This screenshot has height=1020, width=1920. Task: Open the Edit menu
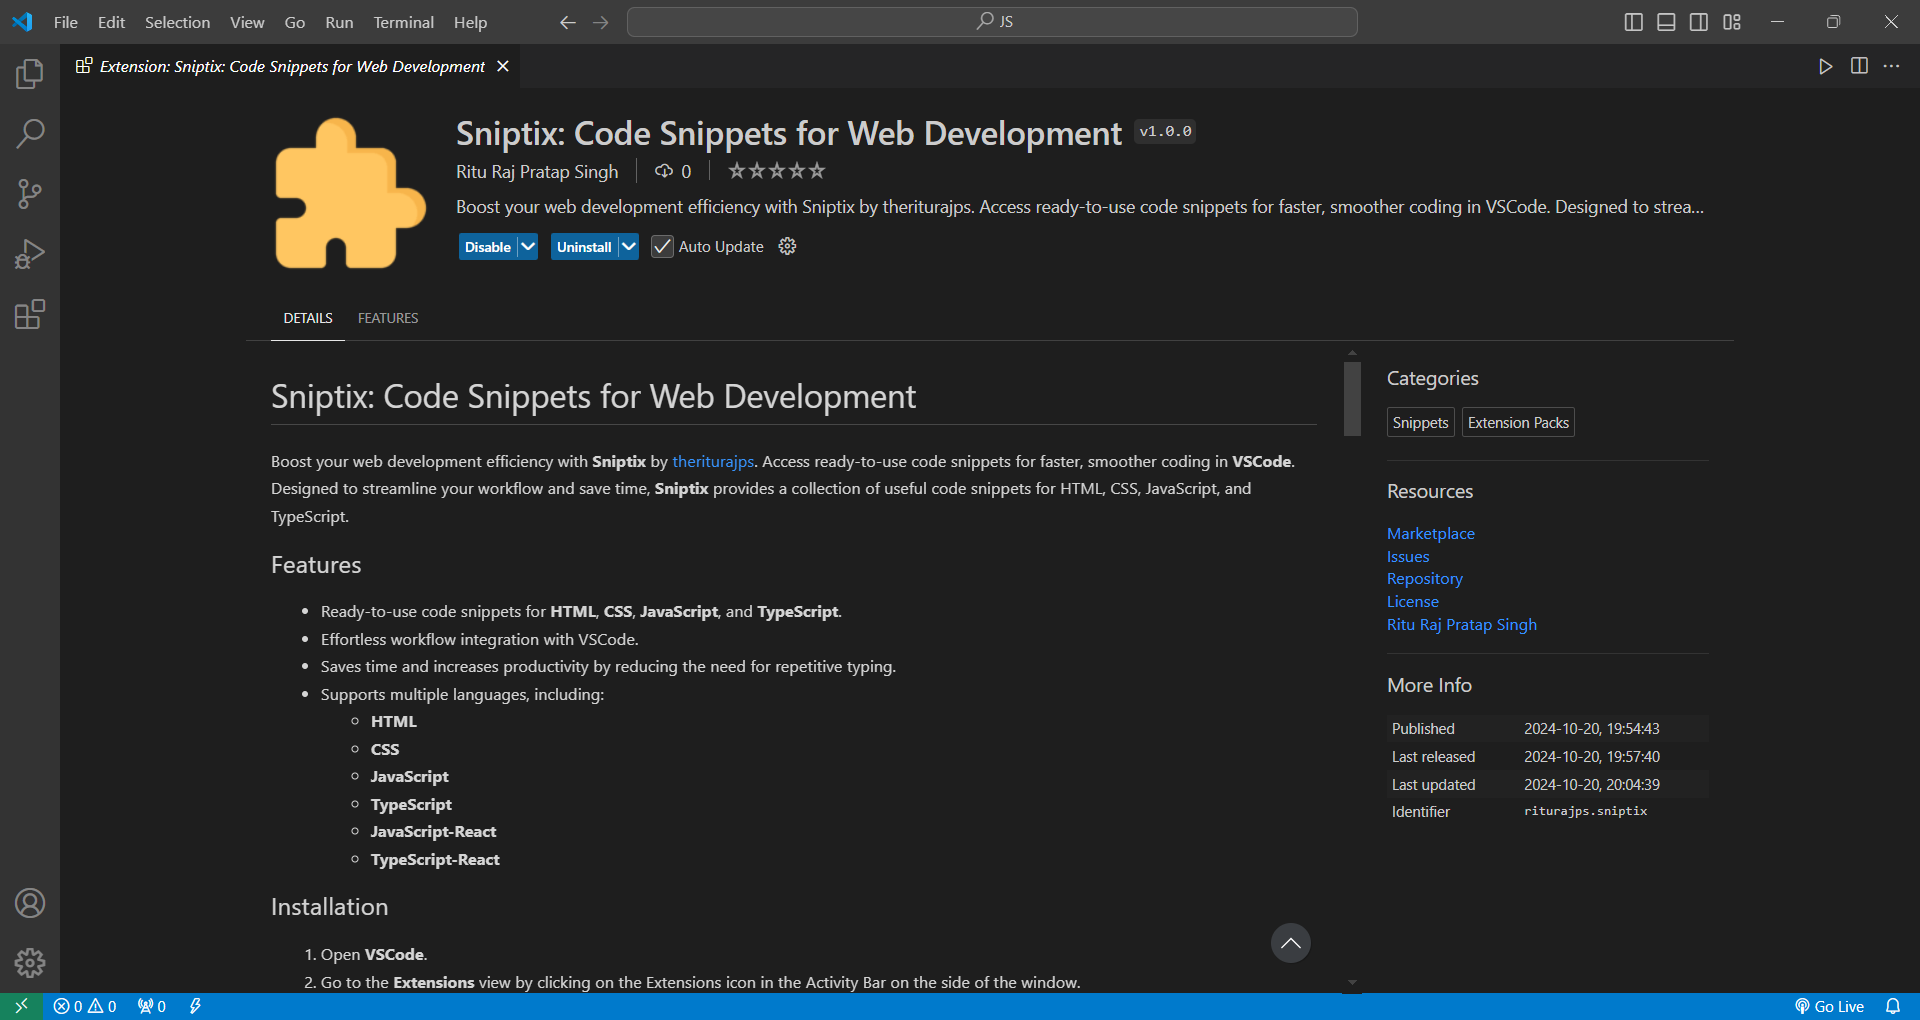point(111,22)
